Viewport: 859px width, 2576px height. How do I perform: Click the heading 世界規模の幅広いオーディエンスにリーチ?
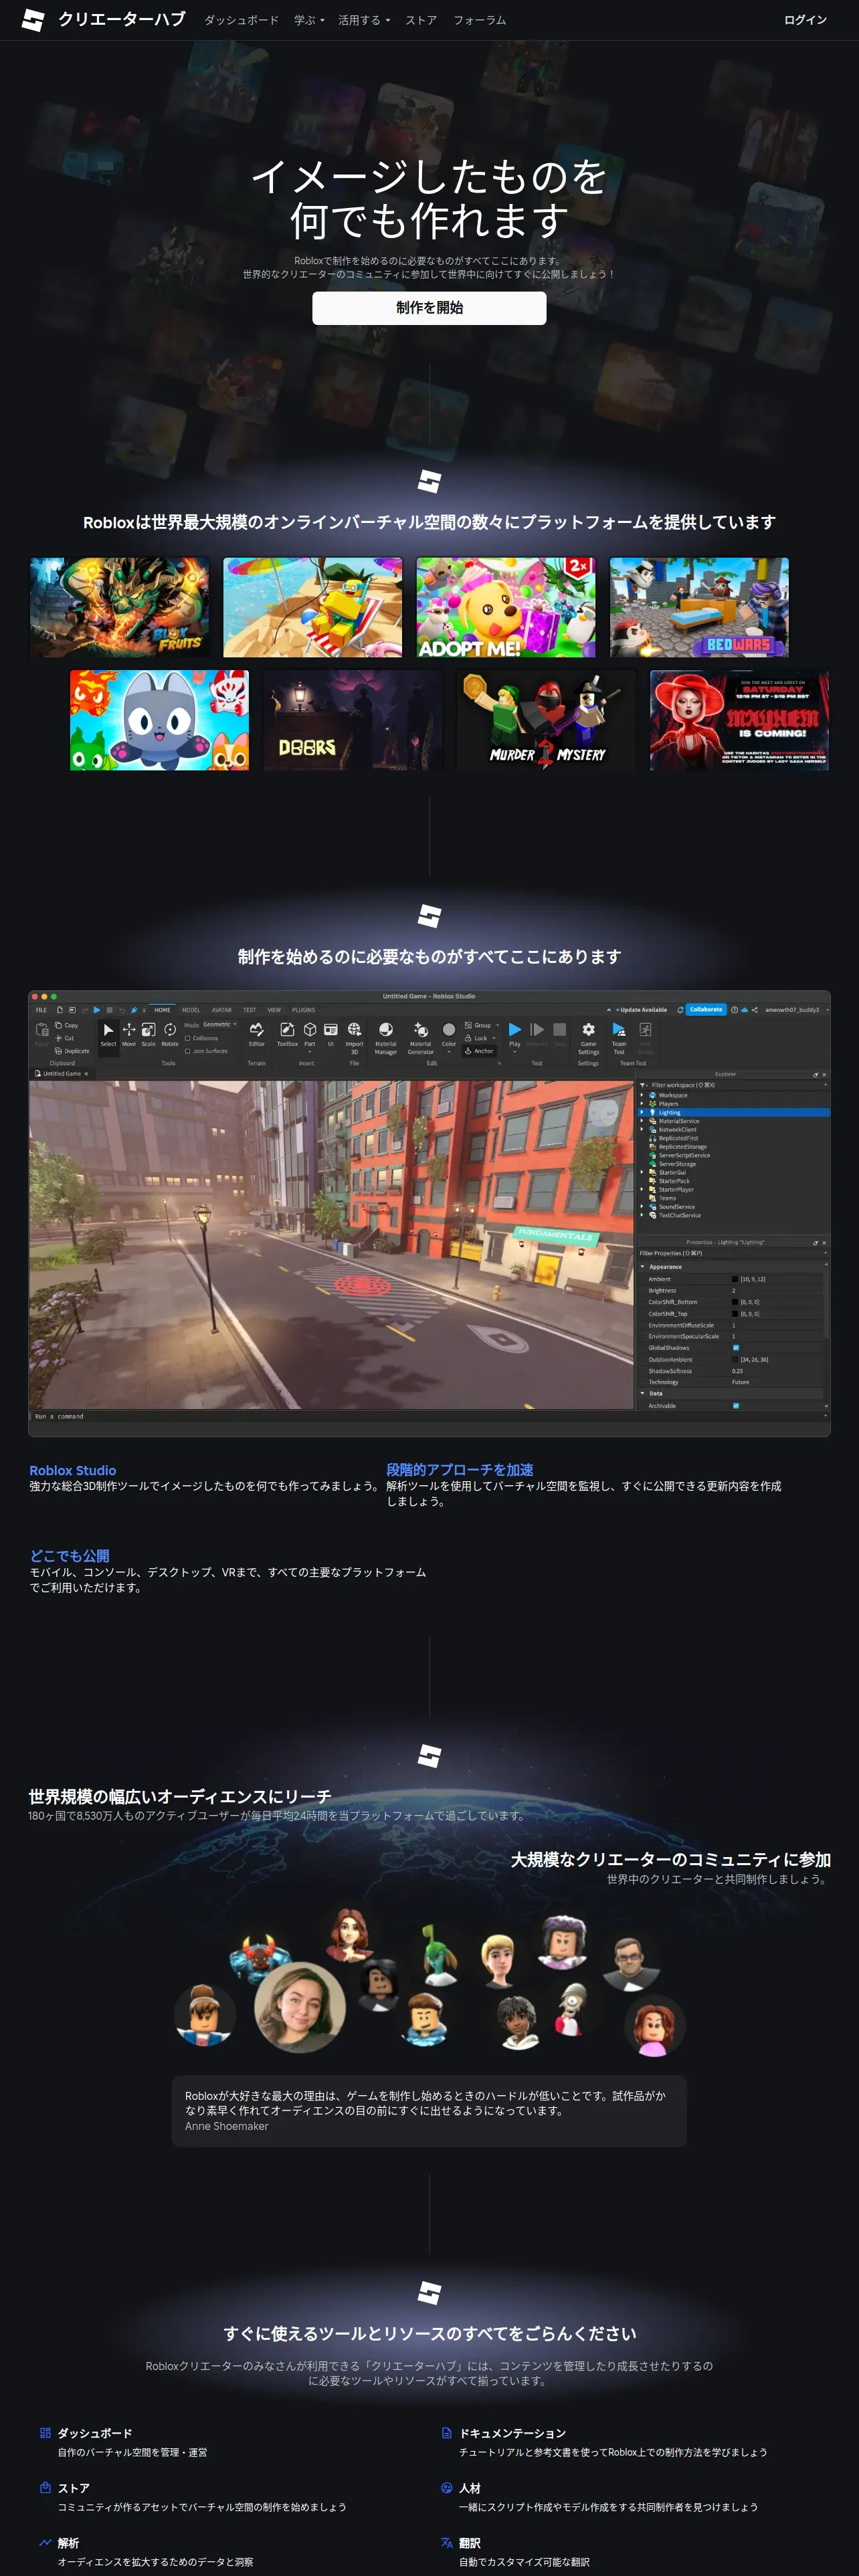coord(180,1796)
